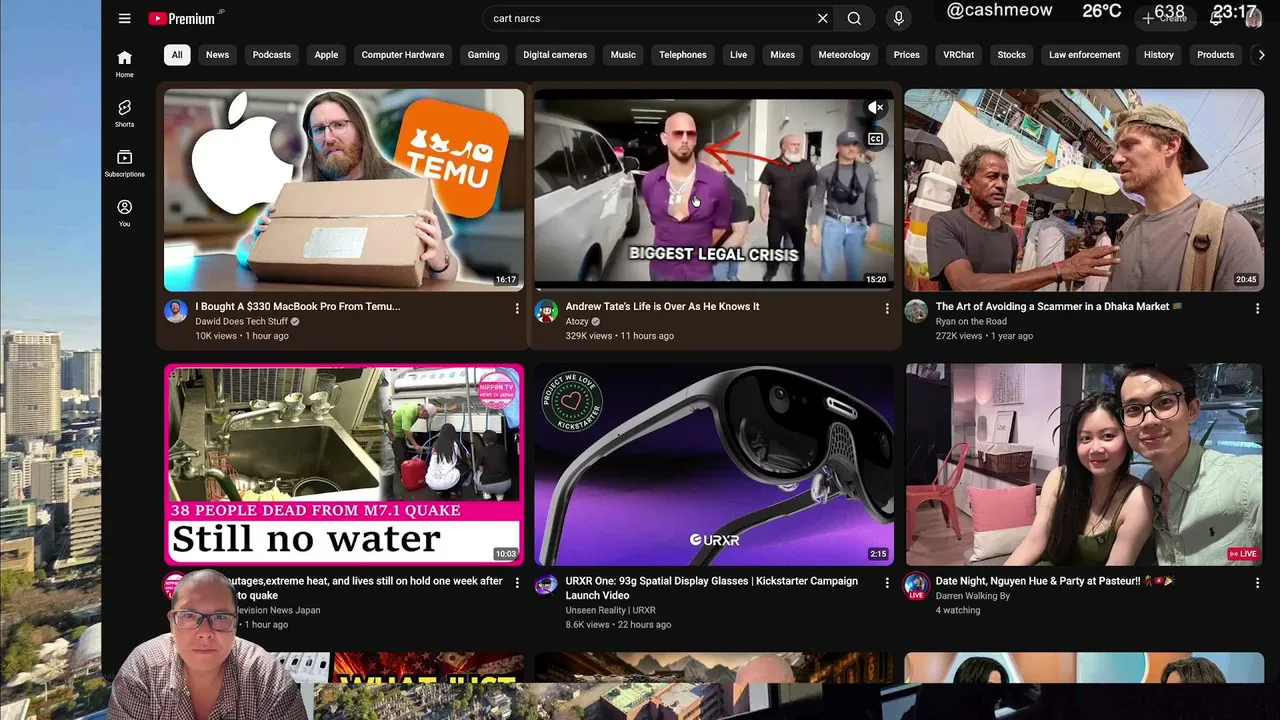Screen dimensions: 1280x720
Task: Clear the search box with the X
Action: click(x=822, y=18)
